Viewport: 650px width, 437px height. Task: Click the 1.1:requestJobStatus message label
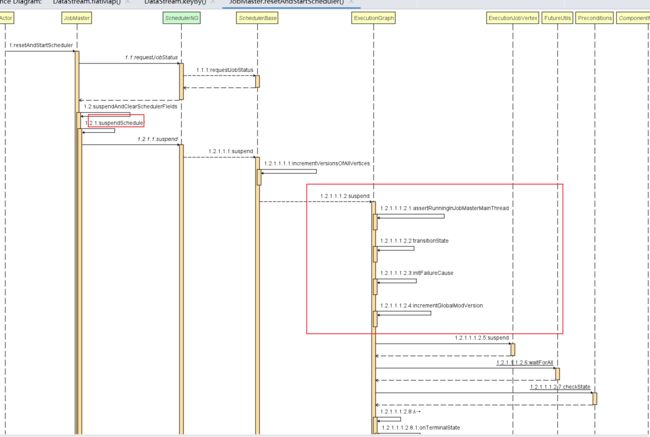click(151, 57)
